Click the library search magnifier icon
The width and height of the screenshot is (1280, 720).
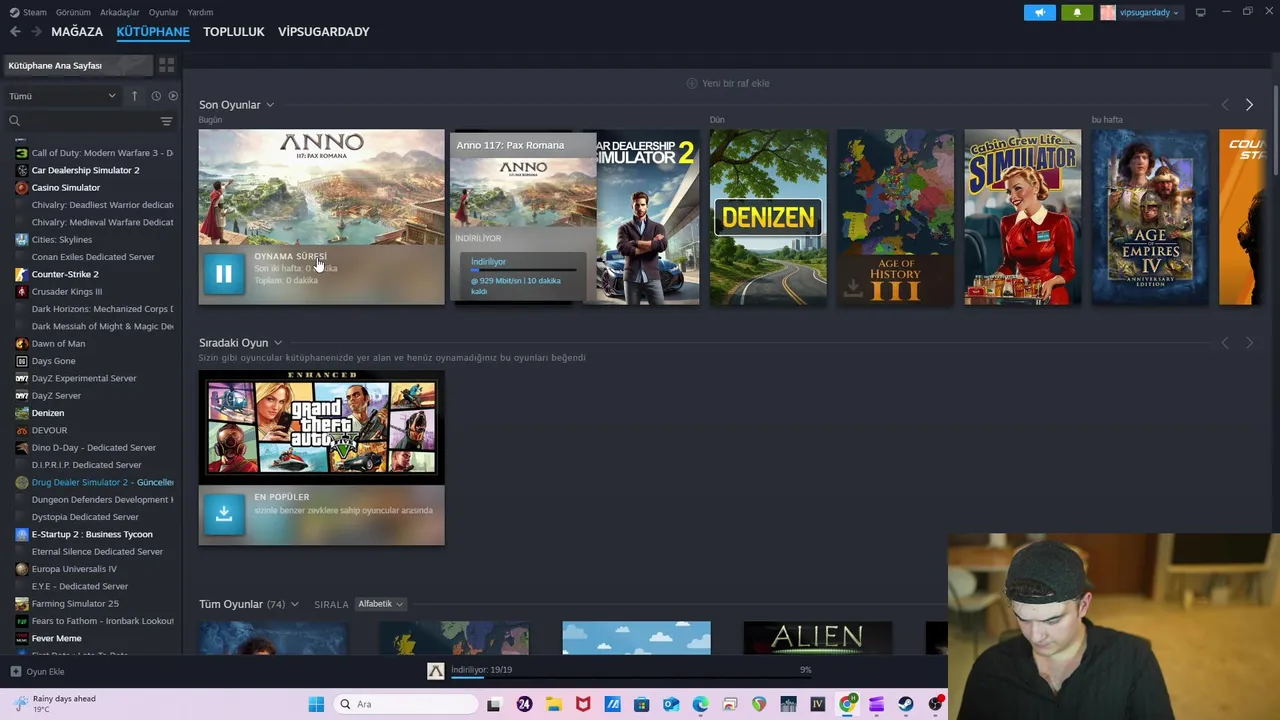pos(14,121)
